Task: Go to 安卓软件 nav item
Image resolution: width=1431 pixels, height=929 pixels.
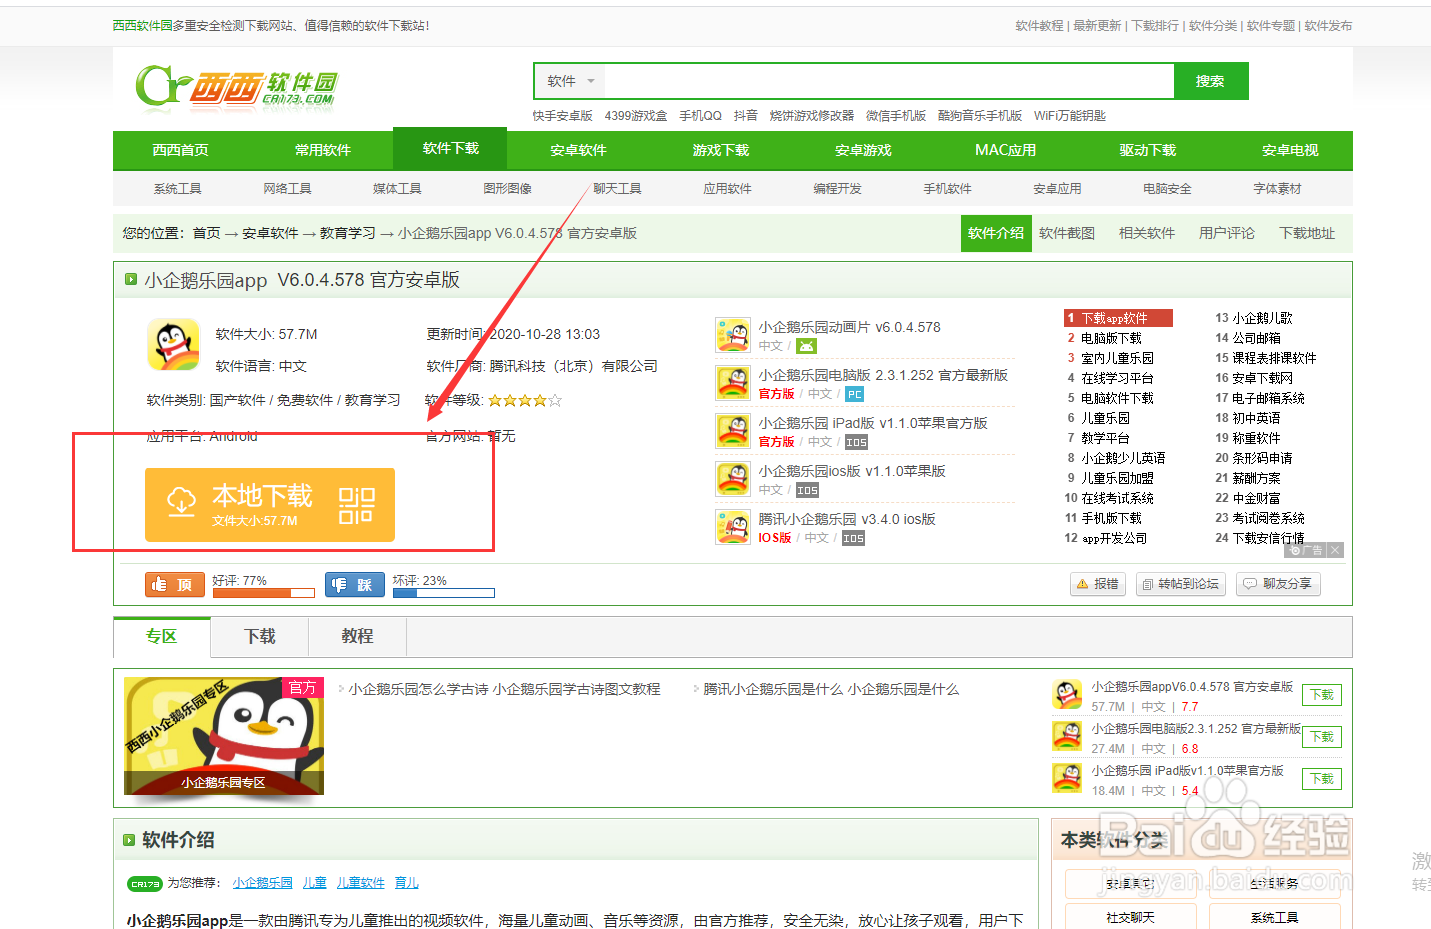Action: 578,150
